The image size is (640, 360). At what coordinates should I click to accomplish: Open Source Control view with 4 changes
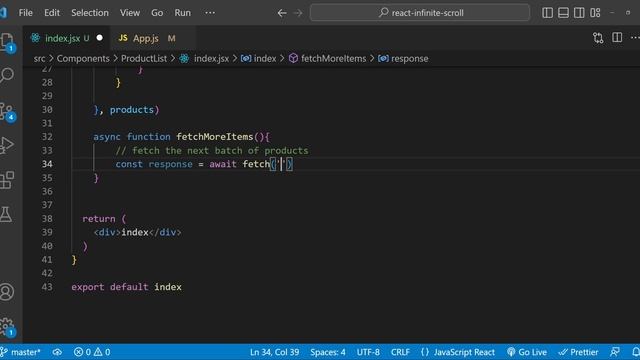7,111
